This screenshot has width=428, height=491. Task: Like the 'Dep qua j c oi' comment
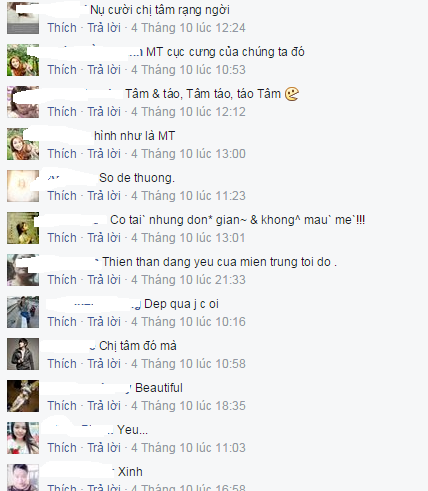[x=62, y=322]
